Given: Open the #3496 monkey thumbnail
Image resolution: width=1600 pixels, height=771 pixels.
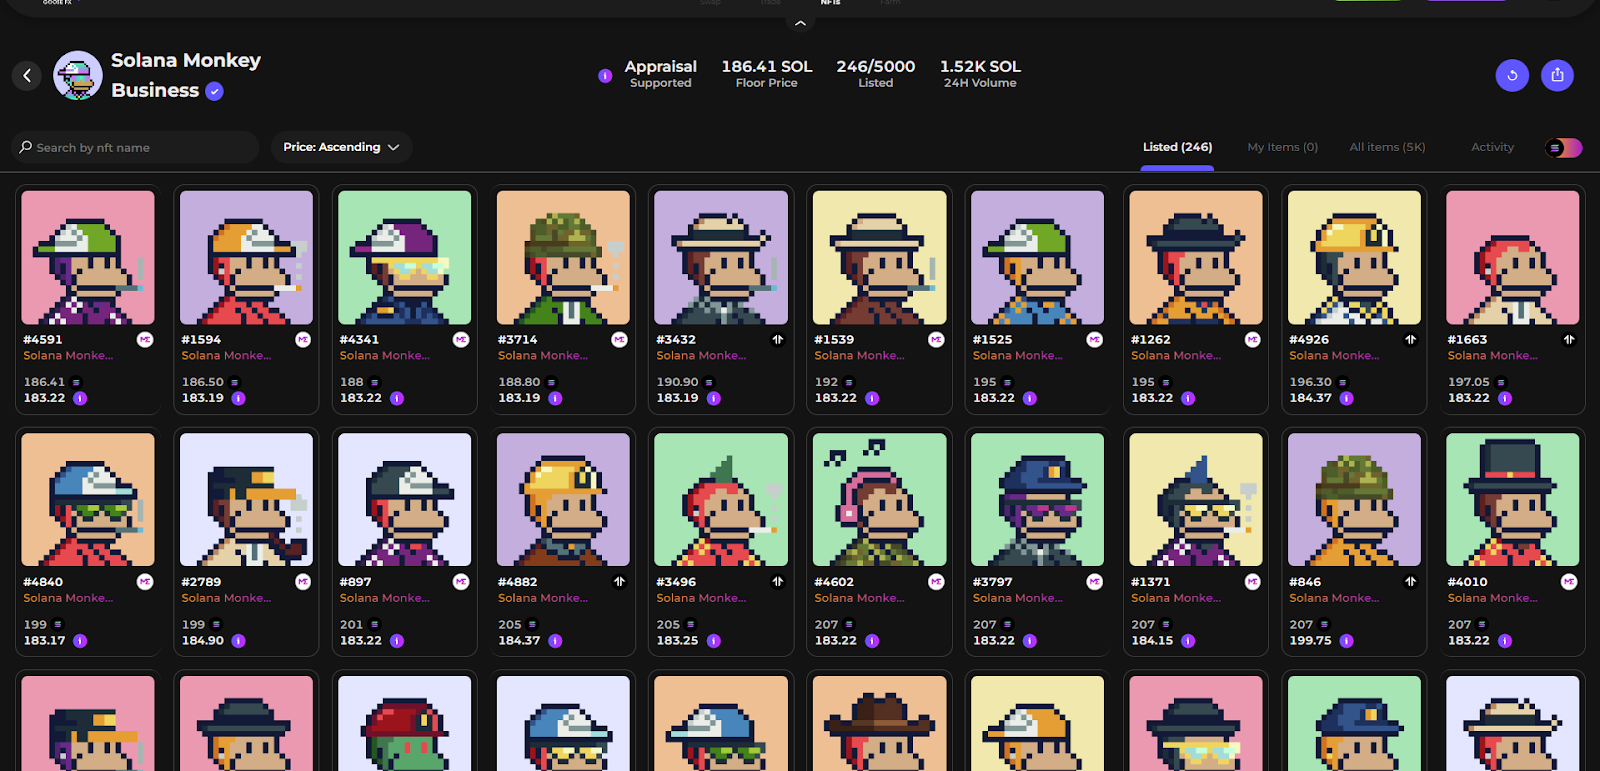Looking at the screenshot, I should click(721, 500).
